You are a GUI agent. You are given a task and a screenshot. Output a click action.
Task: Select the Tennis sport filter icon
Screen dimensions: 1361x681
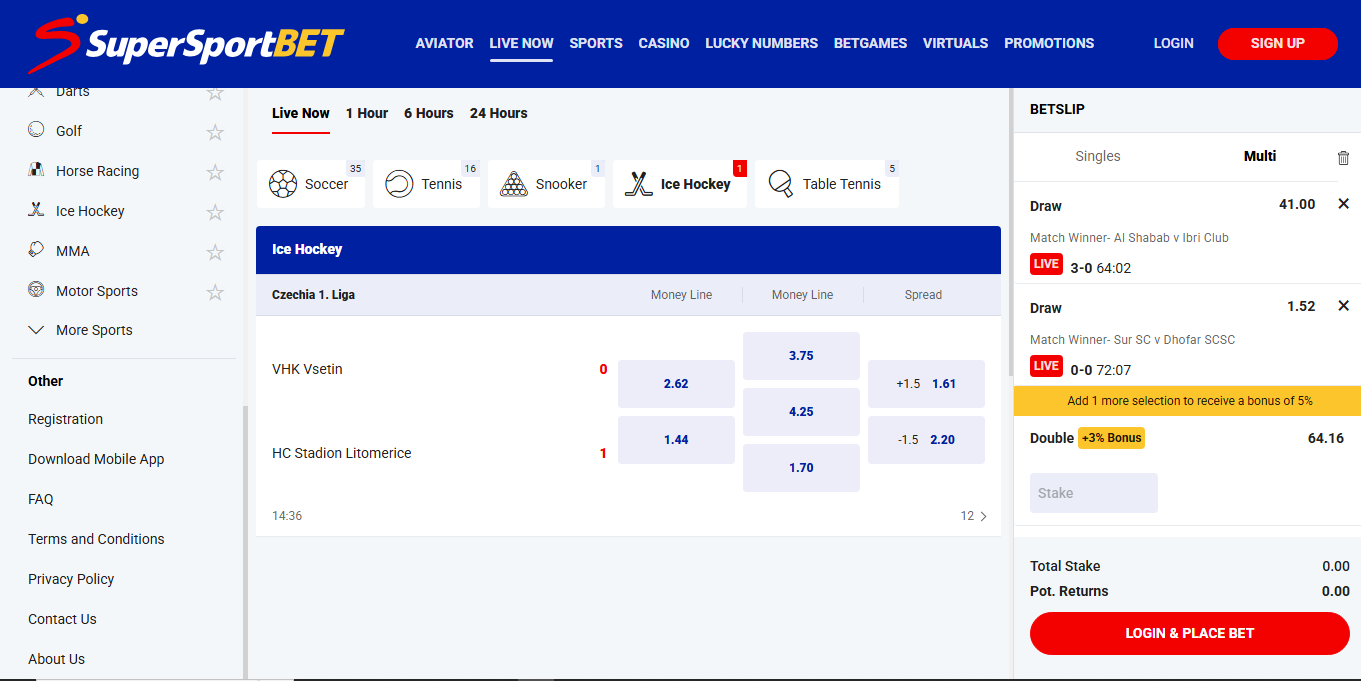(x=398, y=184)
